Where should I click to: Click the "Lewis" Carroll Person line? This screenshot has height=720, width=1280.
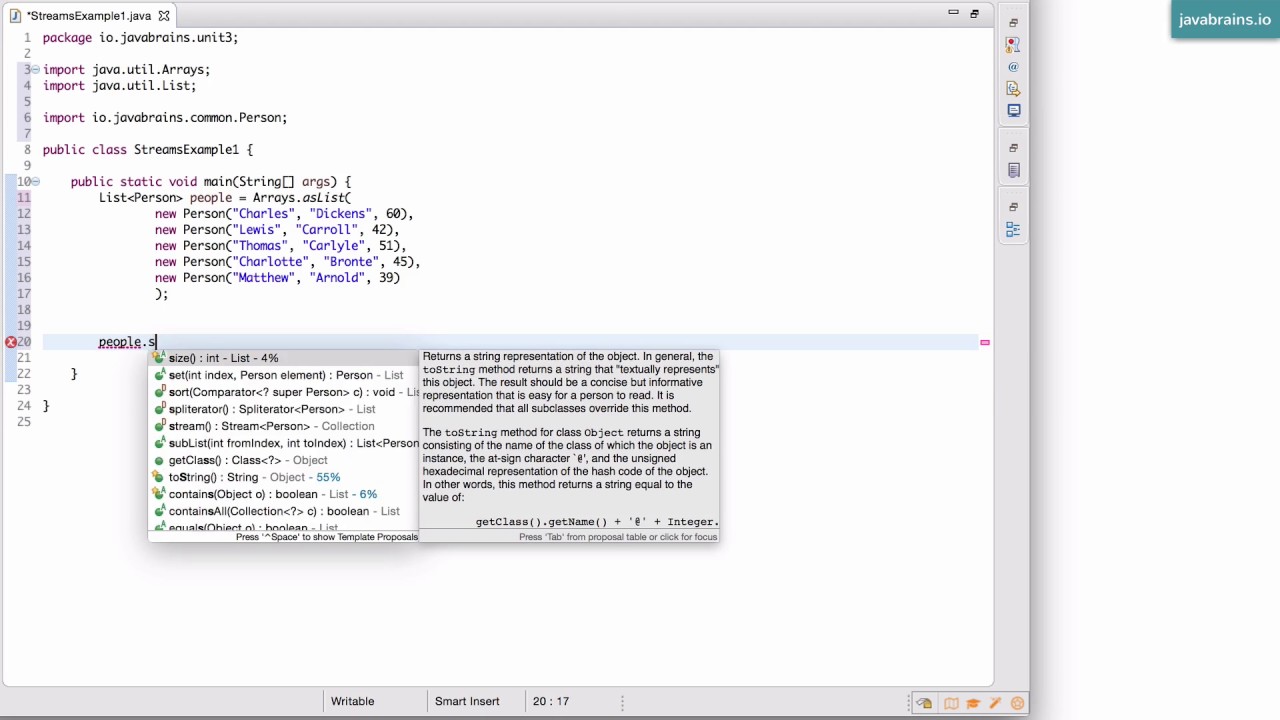click(277, 230)
